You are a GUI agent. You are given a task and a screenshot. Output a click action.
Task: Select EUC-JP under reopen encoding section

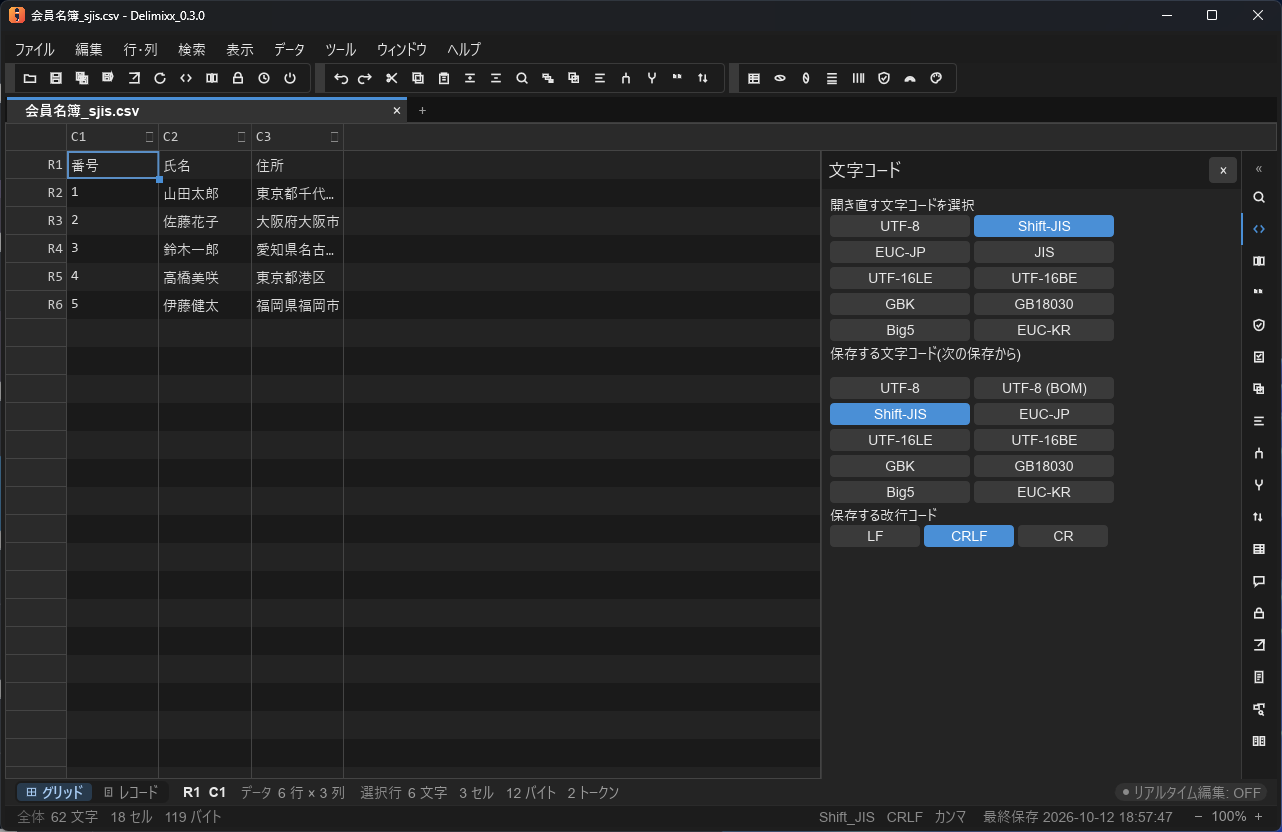900,252
